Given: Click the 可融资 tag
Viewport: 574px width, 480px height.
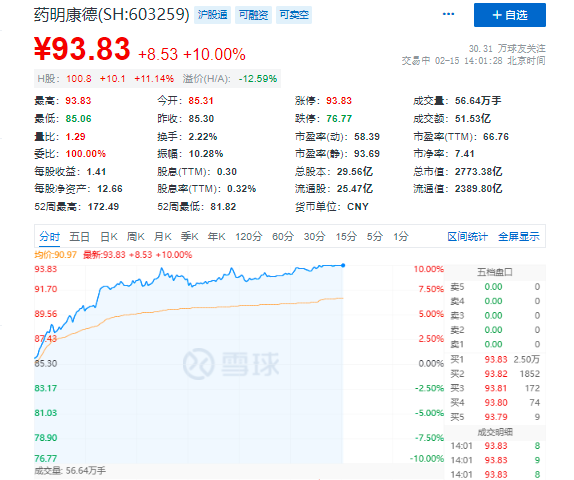Looking at the screenshot, I should pyautogui.click(x=253, y=15).
